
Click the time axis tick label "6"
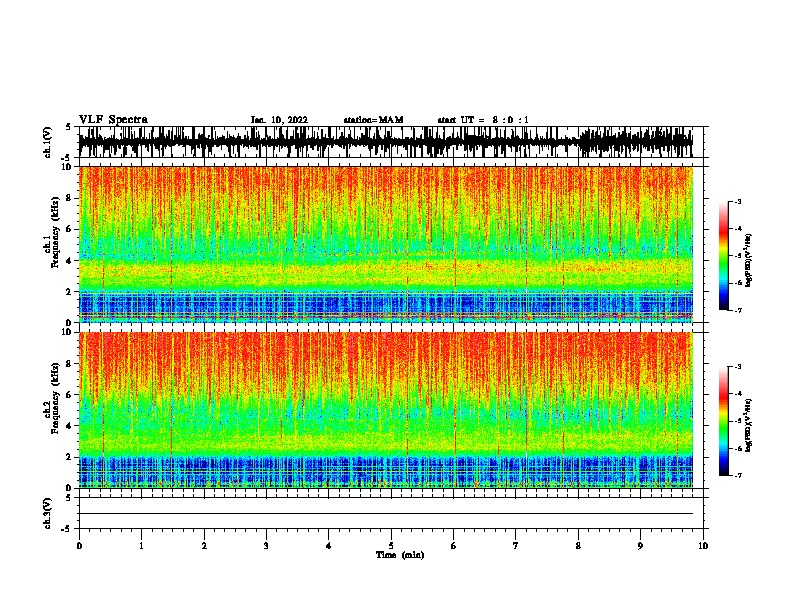pyautogui.click(x=454, y=546)
